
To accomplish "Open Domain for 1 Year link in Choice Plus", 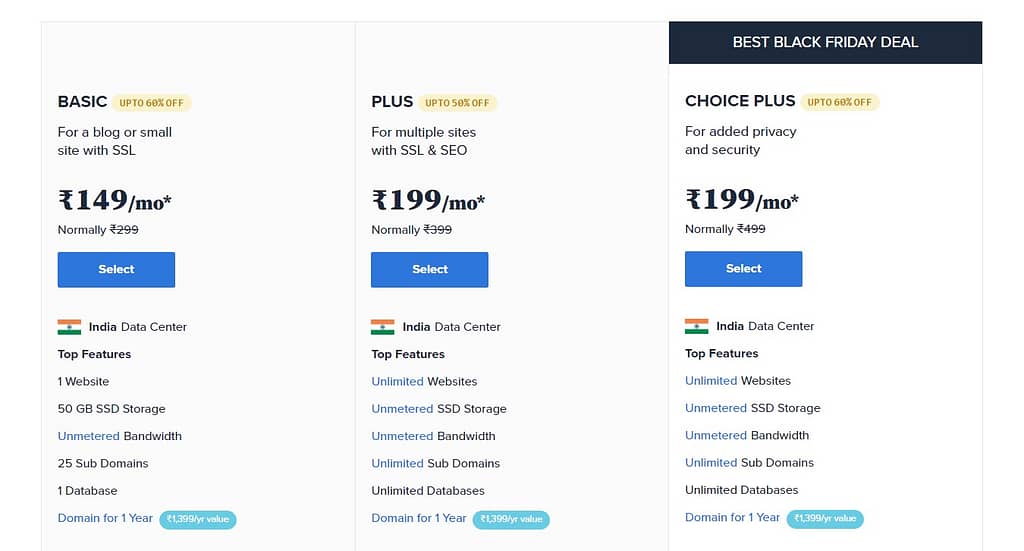I will (733, 518).
